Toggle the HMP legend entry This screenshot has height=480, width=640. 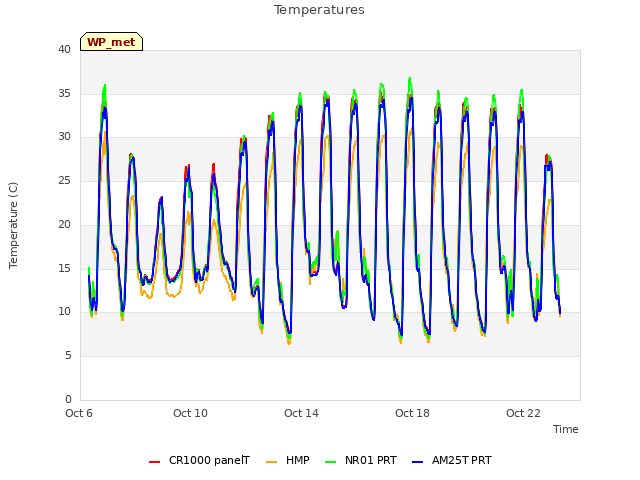click(288, 460)
